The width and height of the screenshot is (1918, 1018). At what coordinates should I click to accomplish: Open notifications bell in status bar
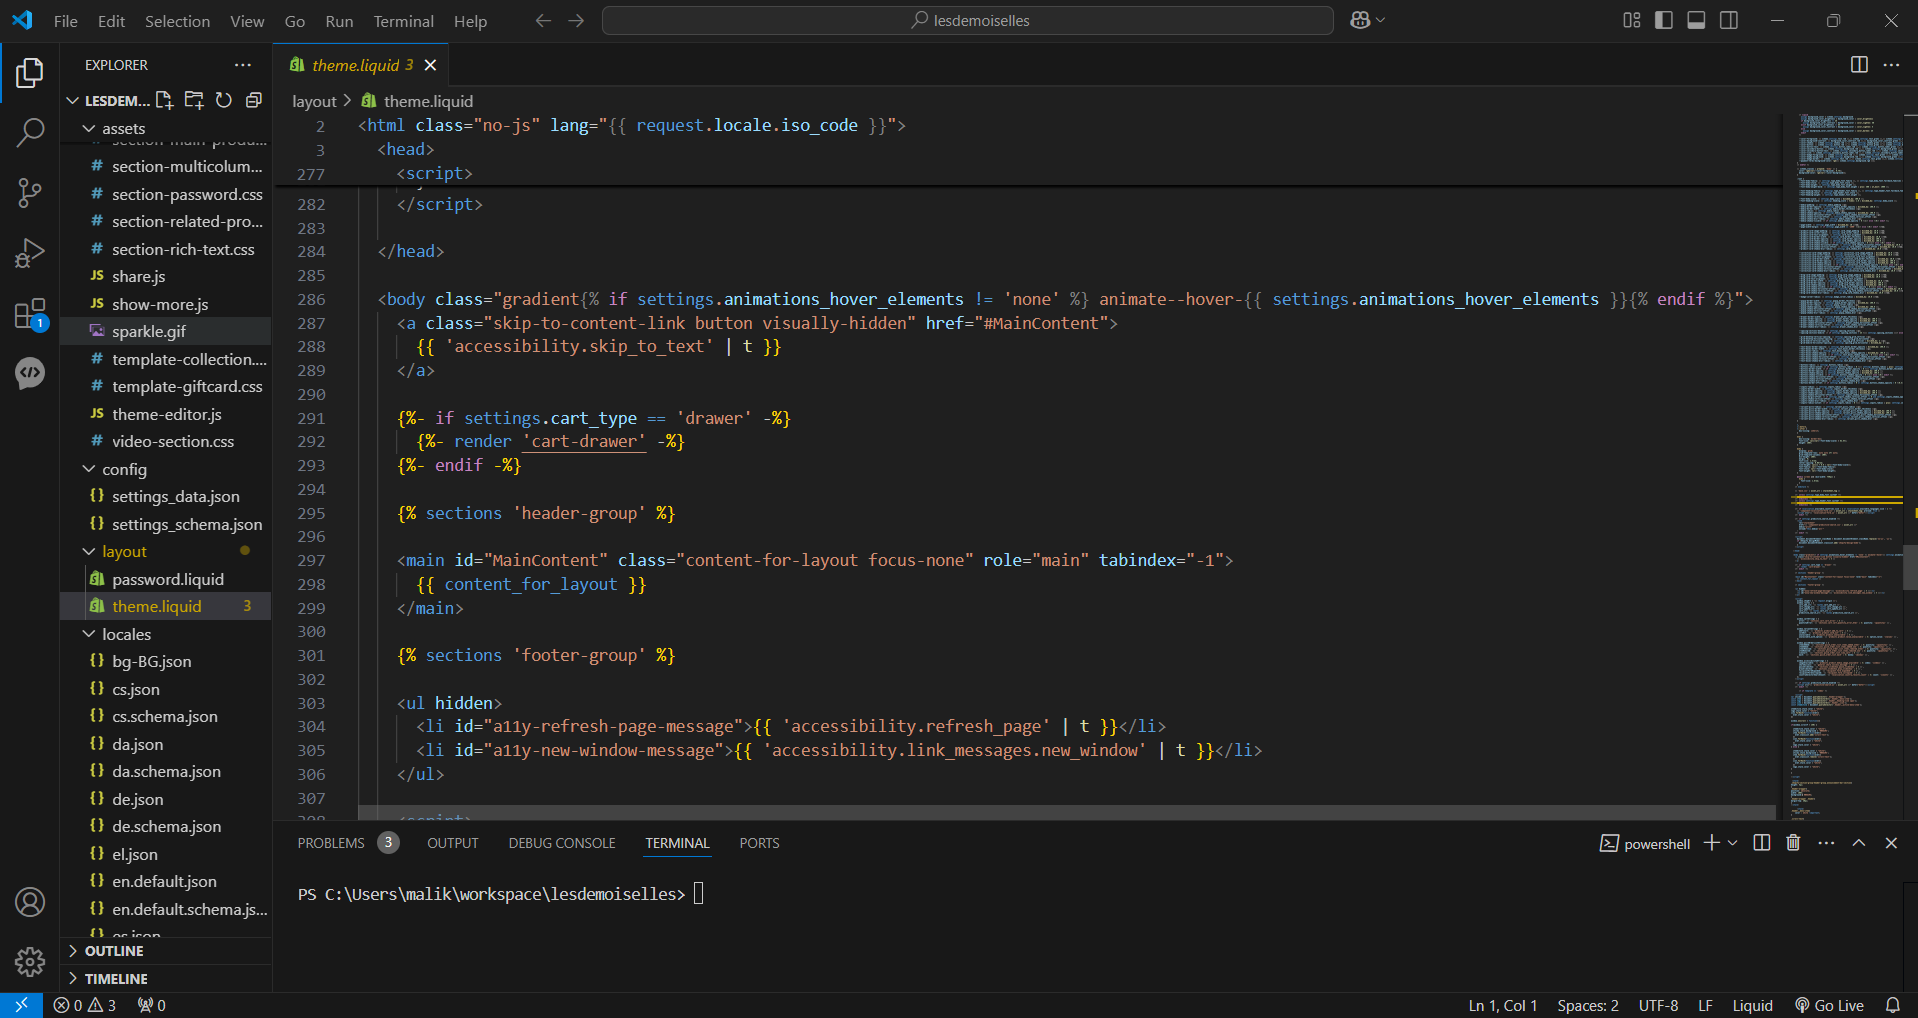[1893, 1005]
